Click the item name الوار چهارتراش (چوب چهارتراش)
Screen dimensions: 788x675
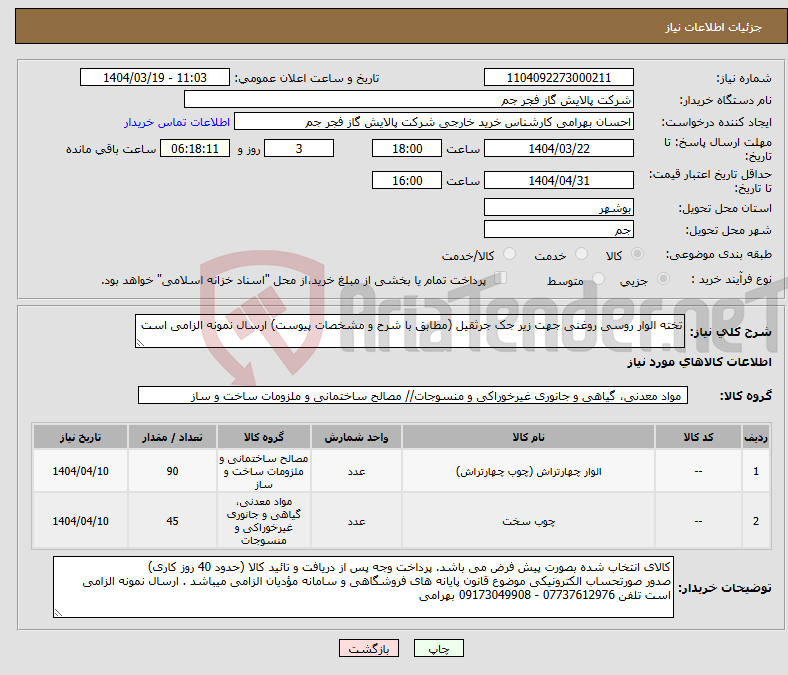click(x=528, y=471)
